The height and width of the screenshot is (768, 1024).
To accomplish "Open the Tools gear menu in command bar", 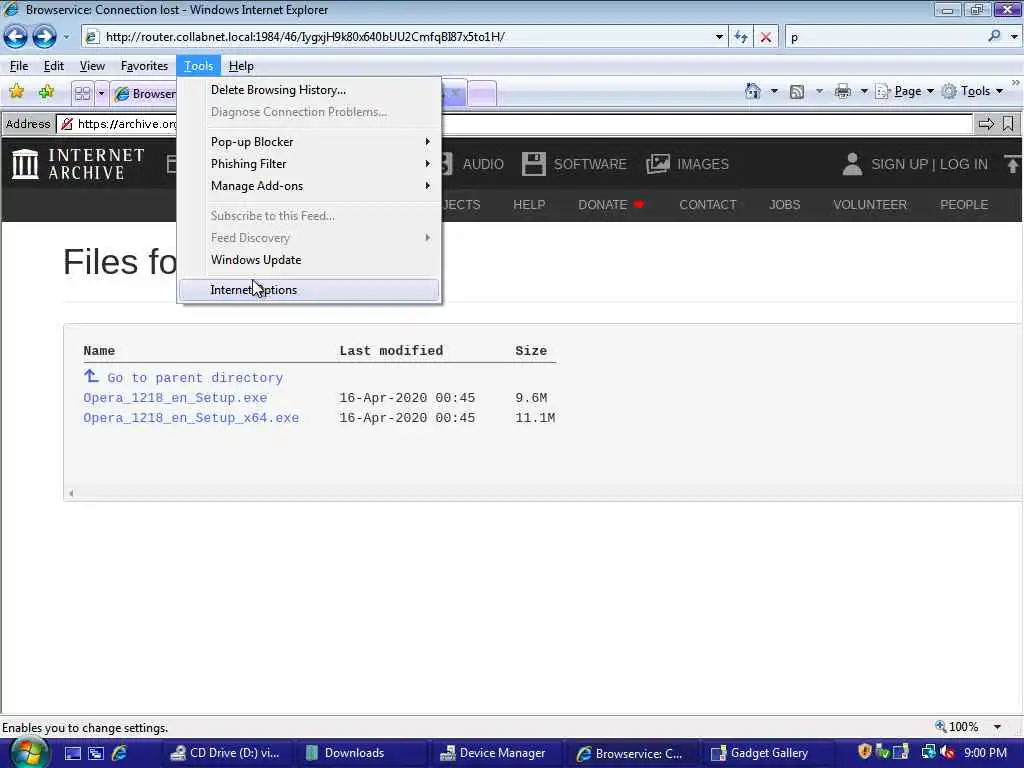I will click(972, 91).
